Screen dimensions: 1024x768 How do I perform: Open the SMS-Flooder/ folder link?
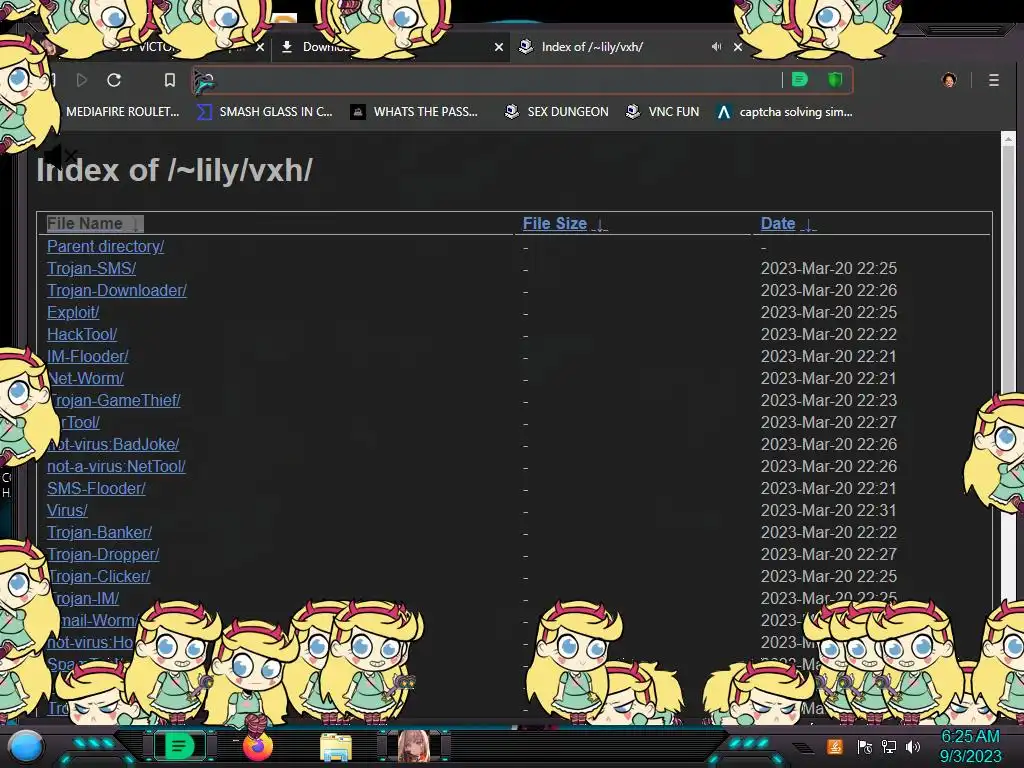coord(96,488)
